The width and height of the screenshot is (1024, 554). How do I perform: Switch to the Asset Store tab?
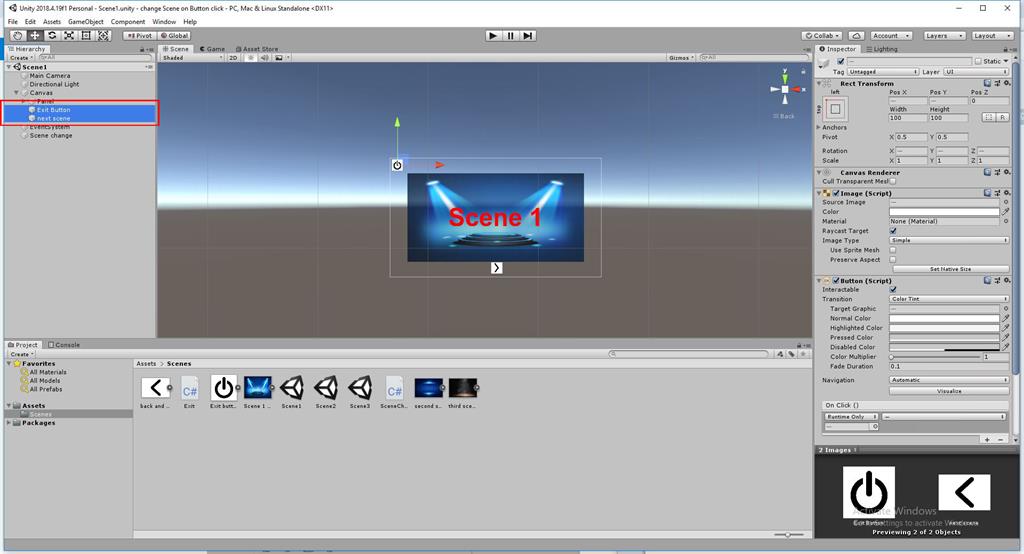coord(257,49)
